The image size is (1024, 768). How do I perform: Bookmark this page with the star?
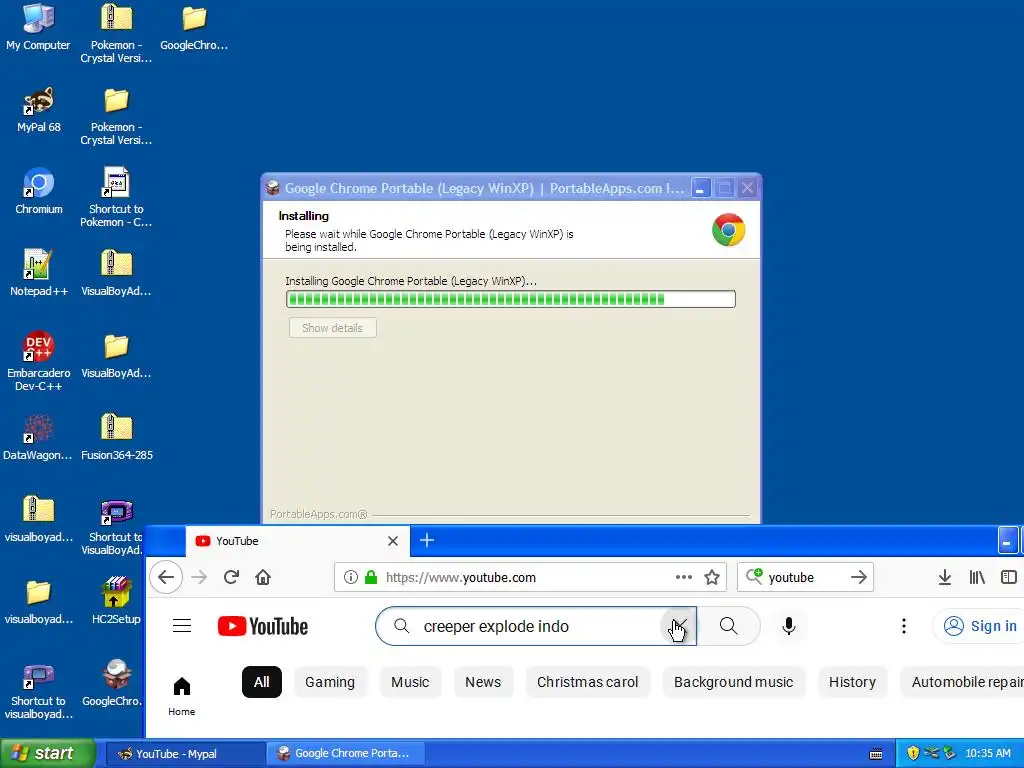tap(712, 577)
